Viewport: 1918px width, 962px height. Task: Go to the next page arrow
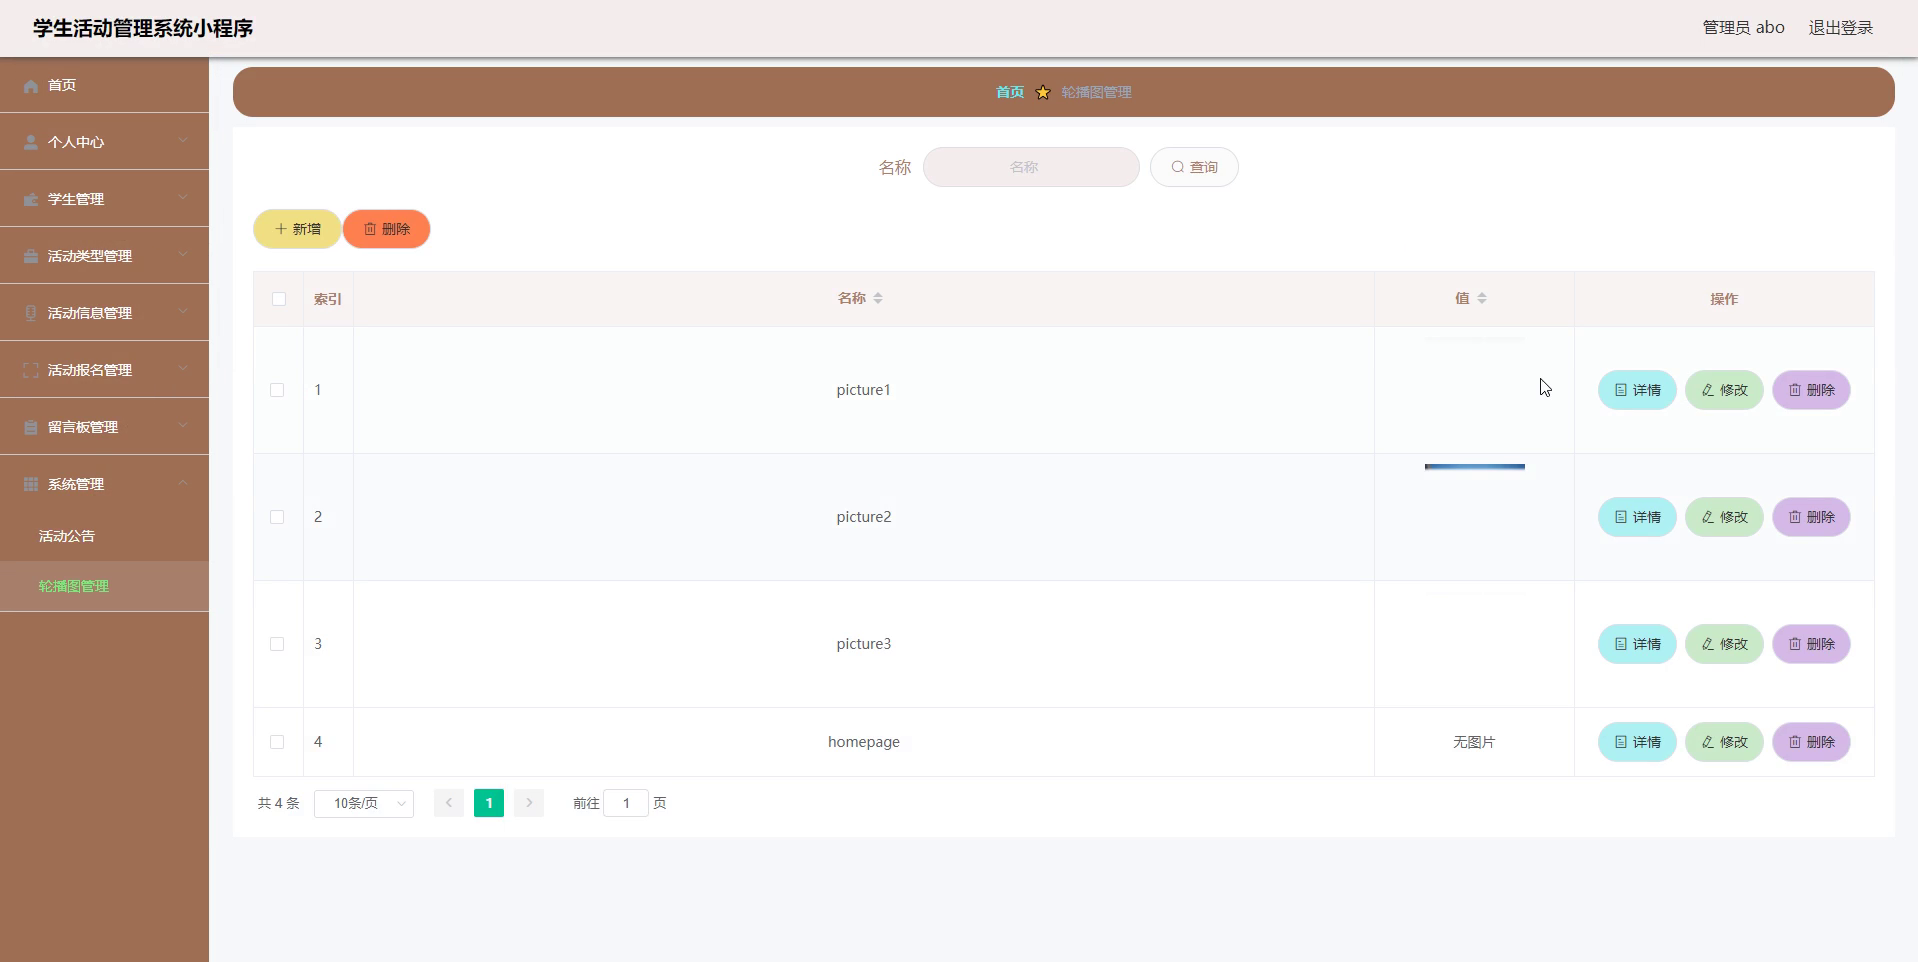tap(529, 803)
